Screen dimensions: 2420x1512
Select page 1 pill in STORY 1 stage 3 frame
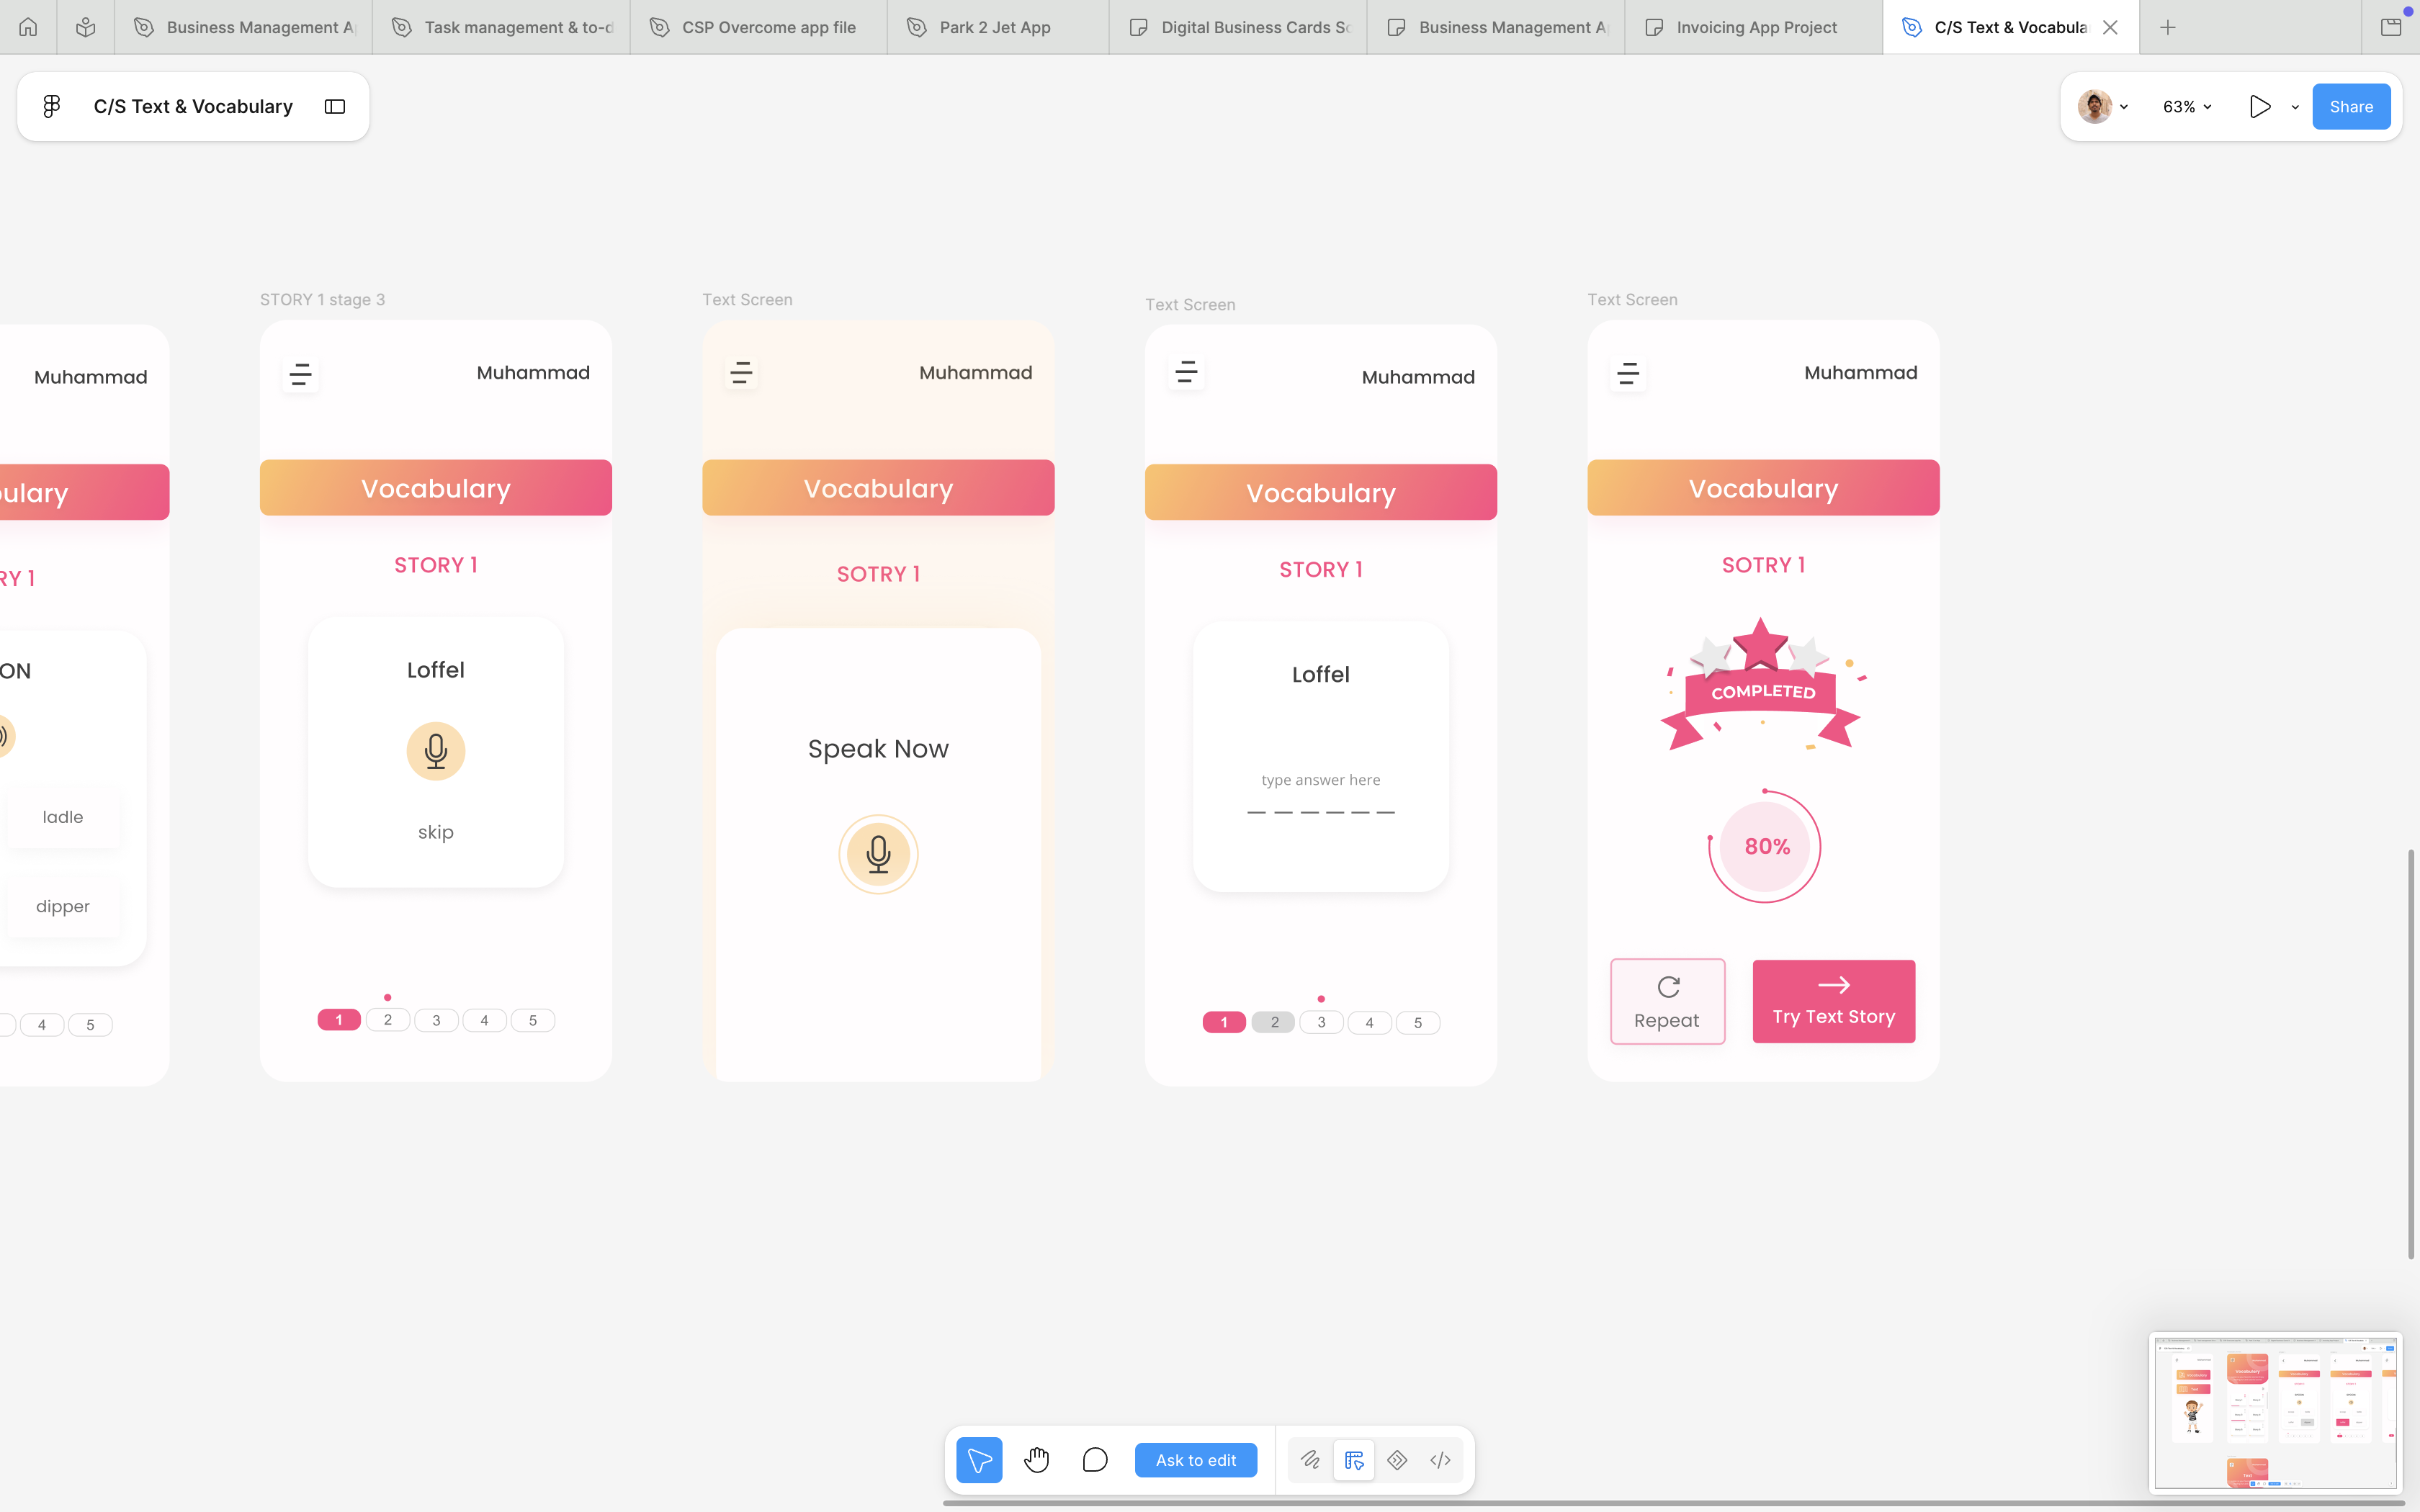coord(339,1020)
